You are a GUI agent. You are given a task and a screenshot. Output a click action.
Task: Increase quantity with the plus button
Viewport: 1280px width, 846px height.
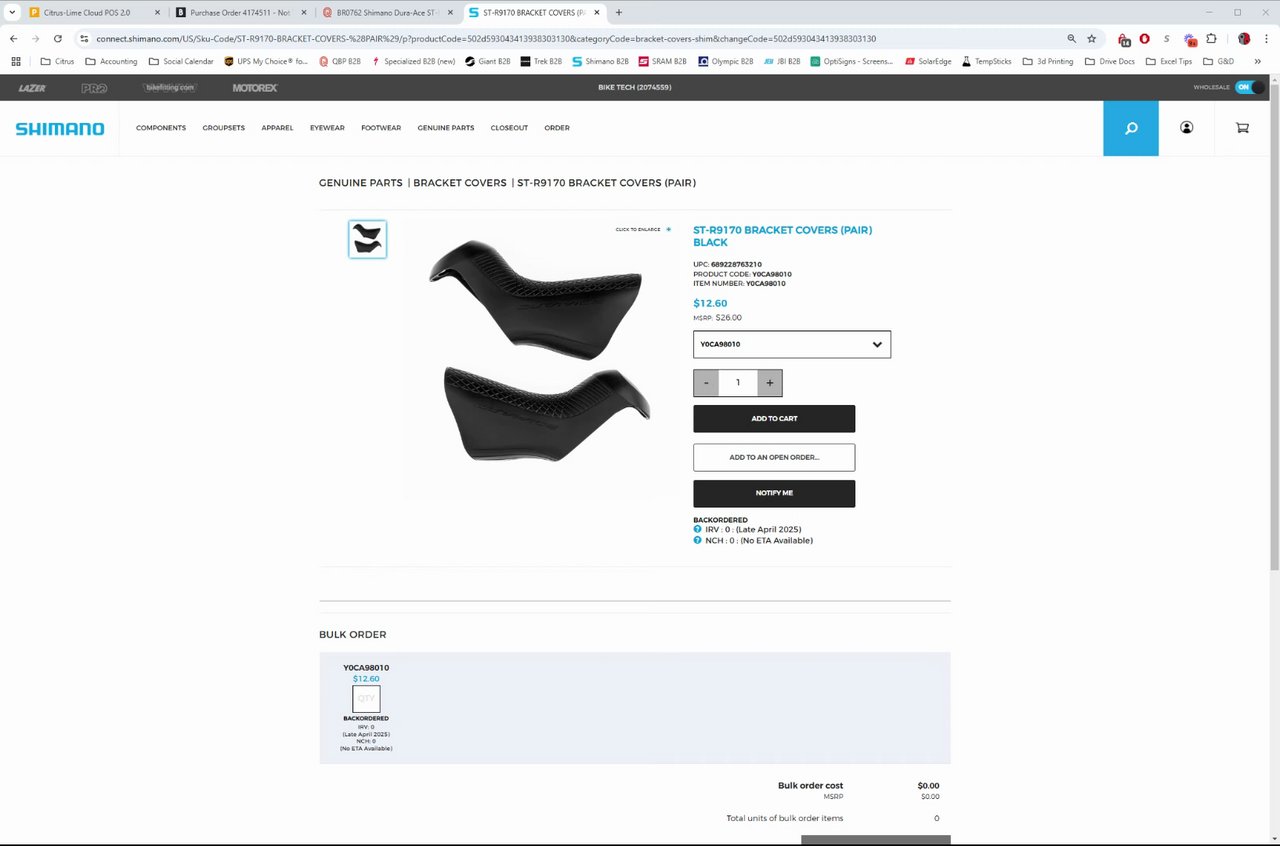[770, 383]
